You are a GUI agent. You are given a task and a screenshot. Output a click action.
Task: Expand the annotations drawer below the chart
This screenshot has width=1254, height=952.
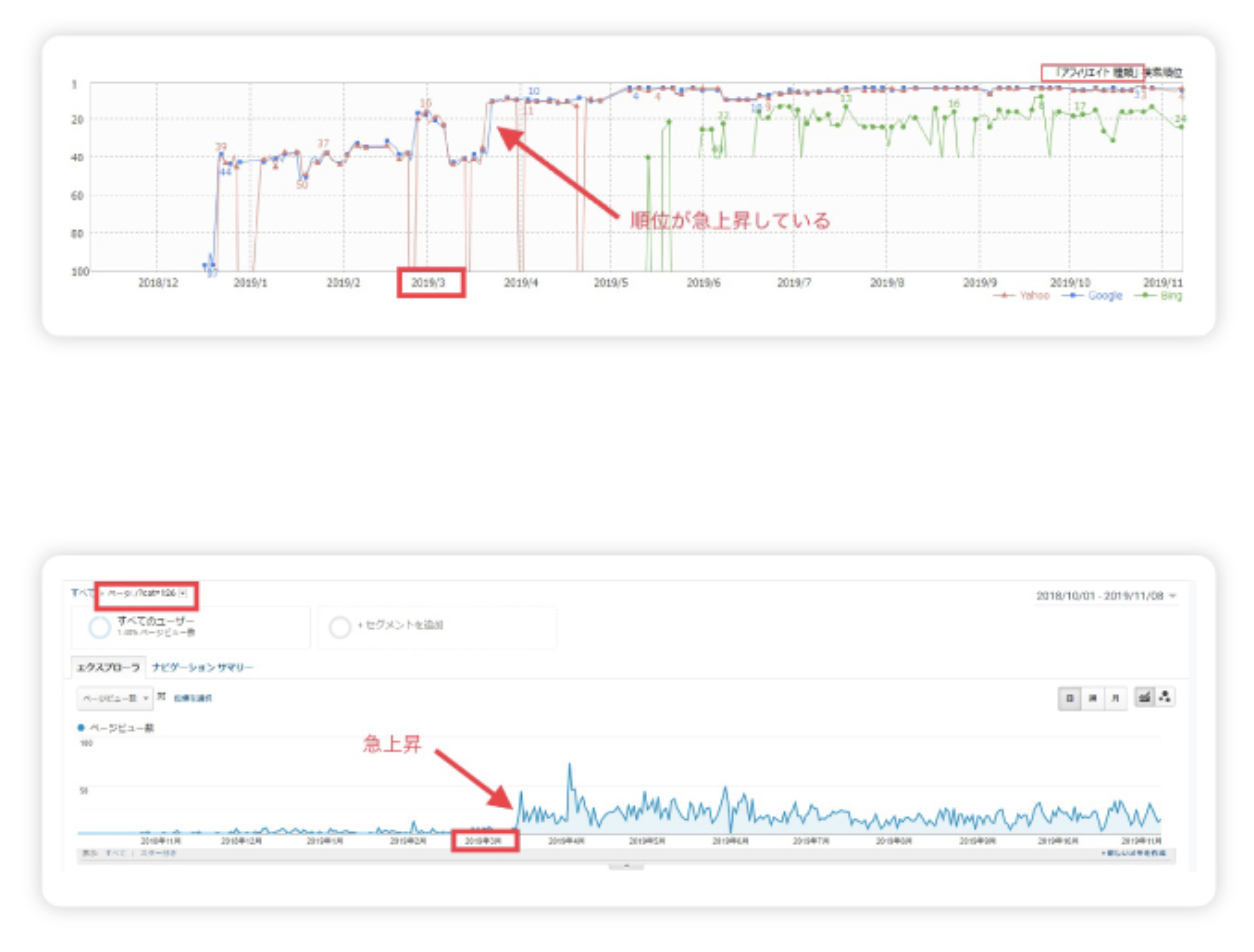coord(626,864)
